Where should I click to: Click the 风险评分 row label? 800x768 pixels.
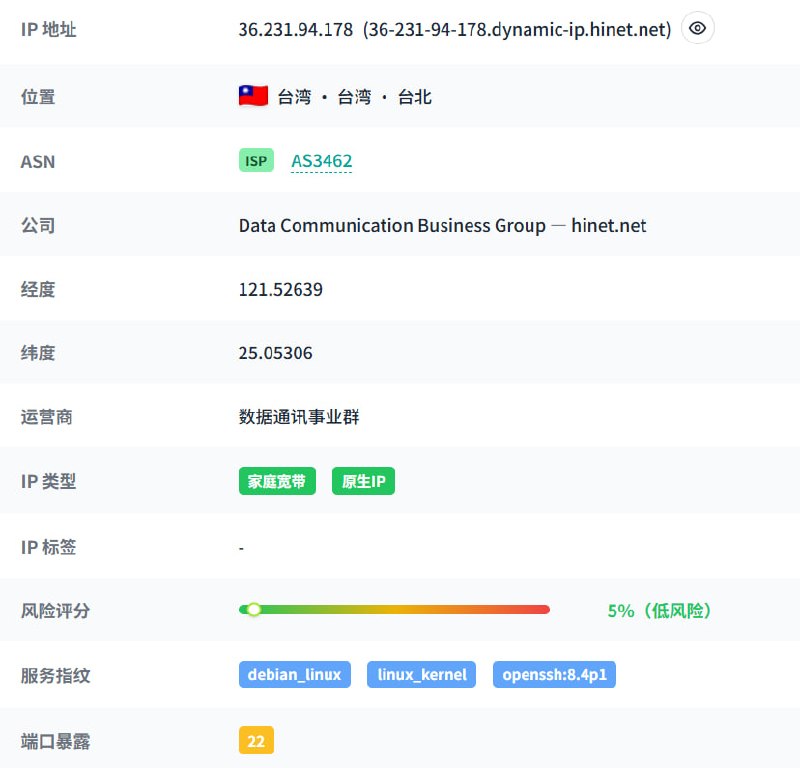coord(55,610)
